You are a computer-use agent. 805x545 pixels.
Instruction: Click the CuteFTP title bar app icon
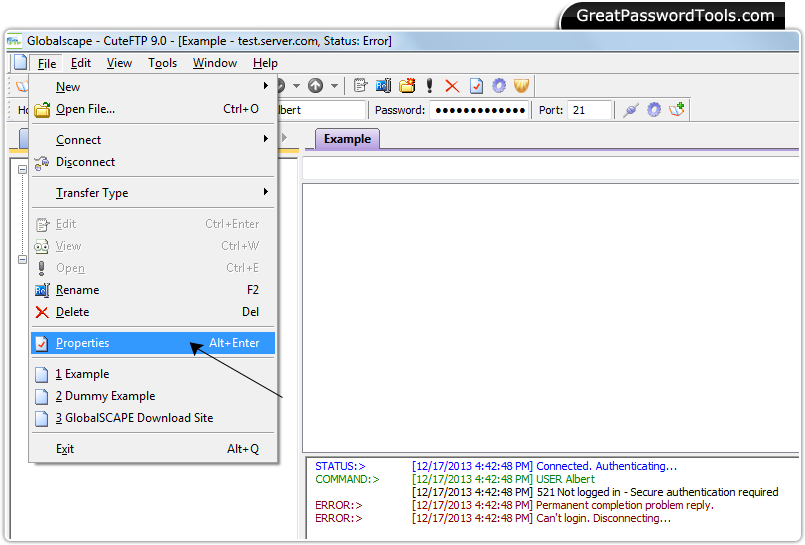(x=14, y=41)
